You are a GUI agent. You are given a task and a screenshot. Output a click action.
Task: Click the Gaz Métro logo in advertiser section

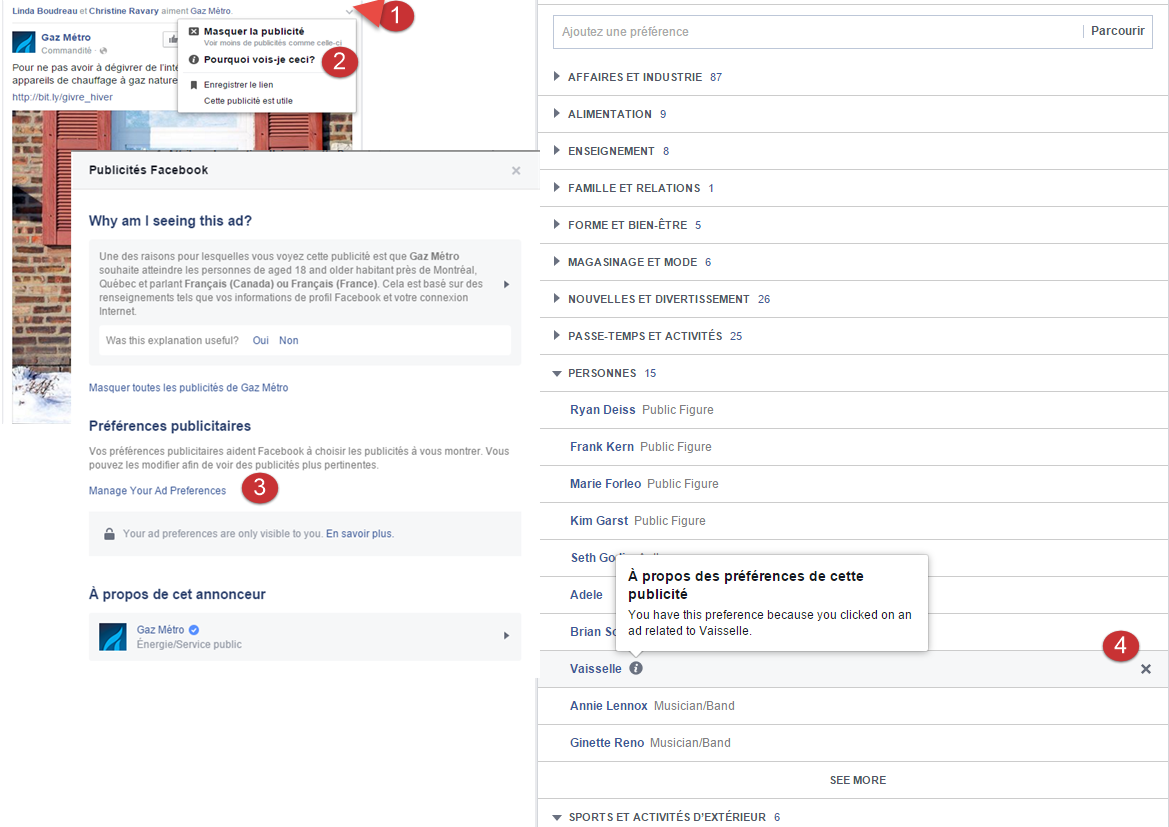[x=113, y=637]
